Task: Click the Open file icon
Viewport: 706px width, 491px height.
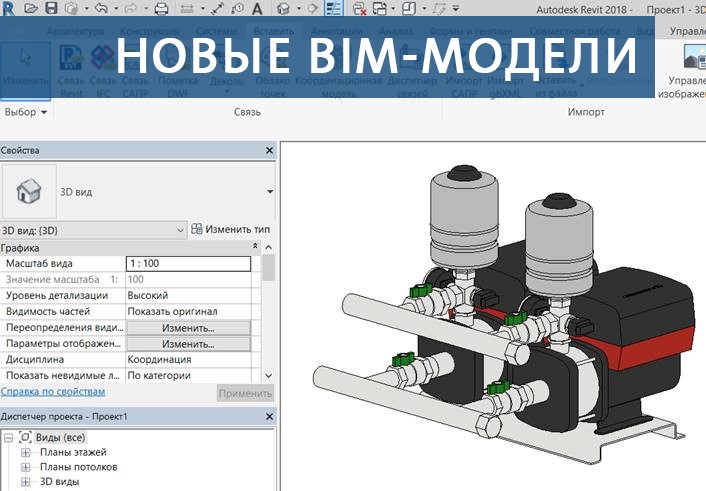Action: click(31, 8)
